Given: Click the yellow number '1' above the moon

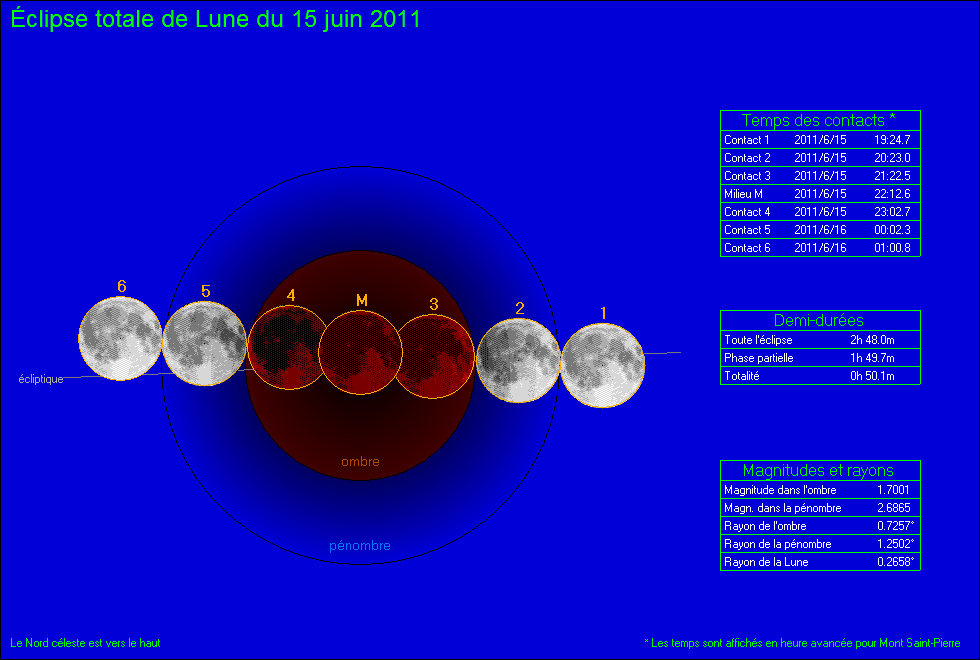Looking at the screenshot, I should pos(603,313).
